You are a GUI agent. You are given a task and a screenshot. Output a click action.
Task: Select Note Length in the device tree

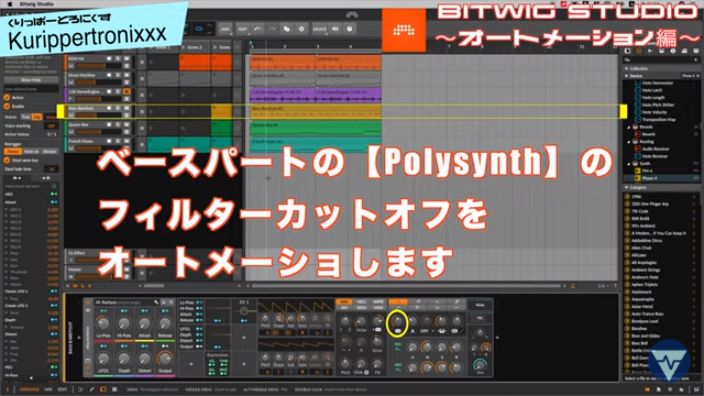click(653, 97)
